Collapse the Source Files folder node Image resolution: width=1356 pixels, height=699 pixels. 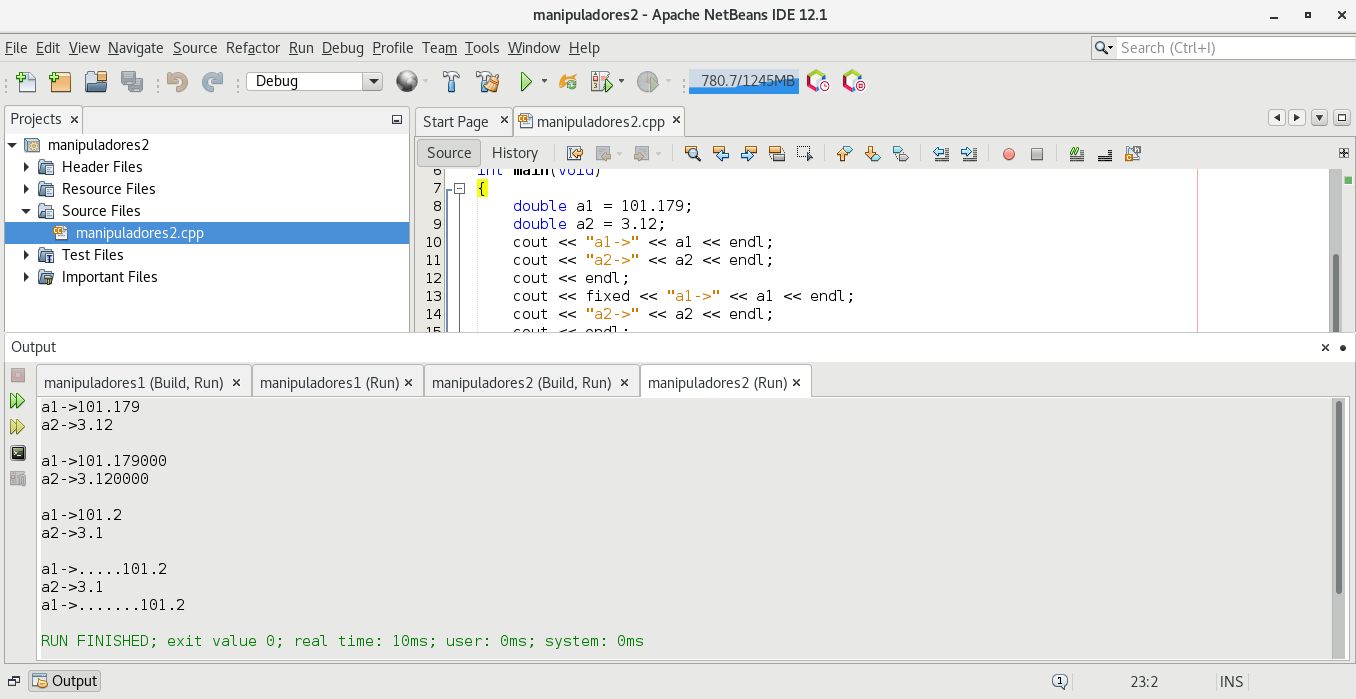27,211
